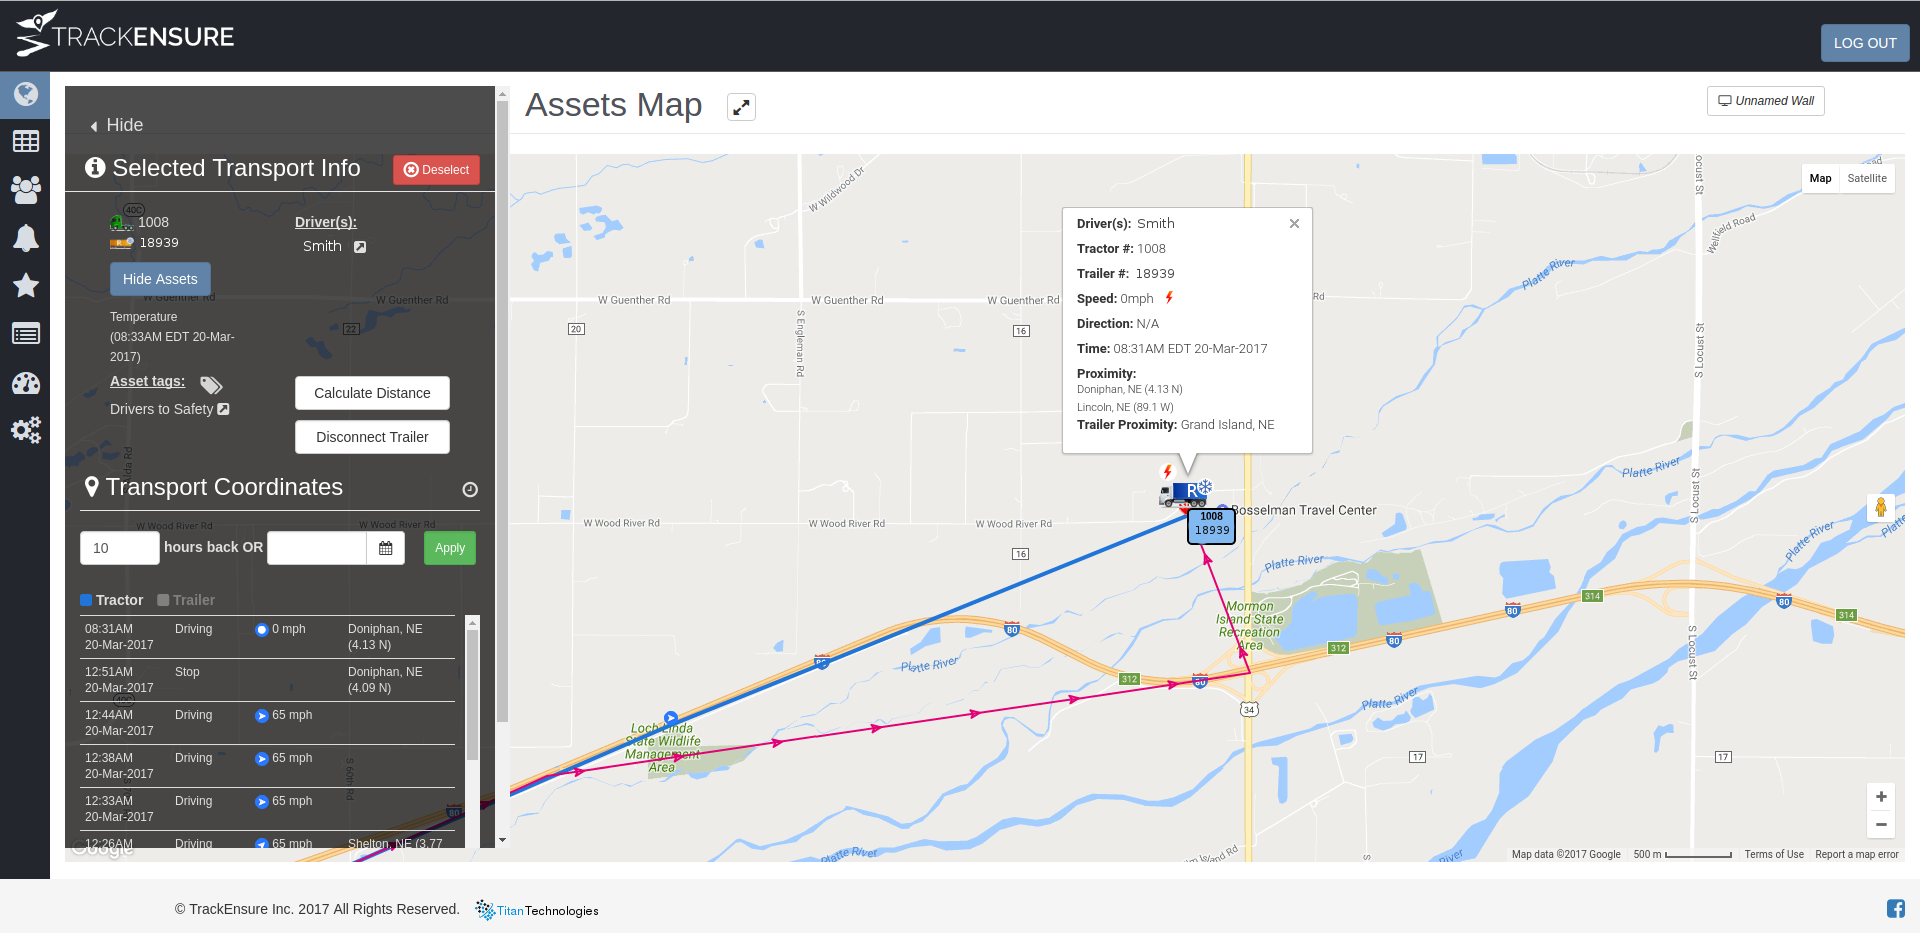Click the tractor 1008 icon
Screen dimensions: 1920x933
tap(121, 223)
